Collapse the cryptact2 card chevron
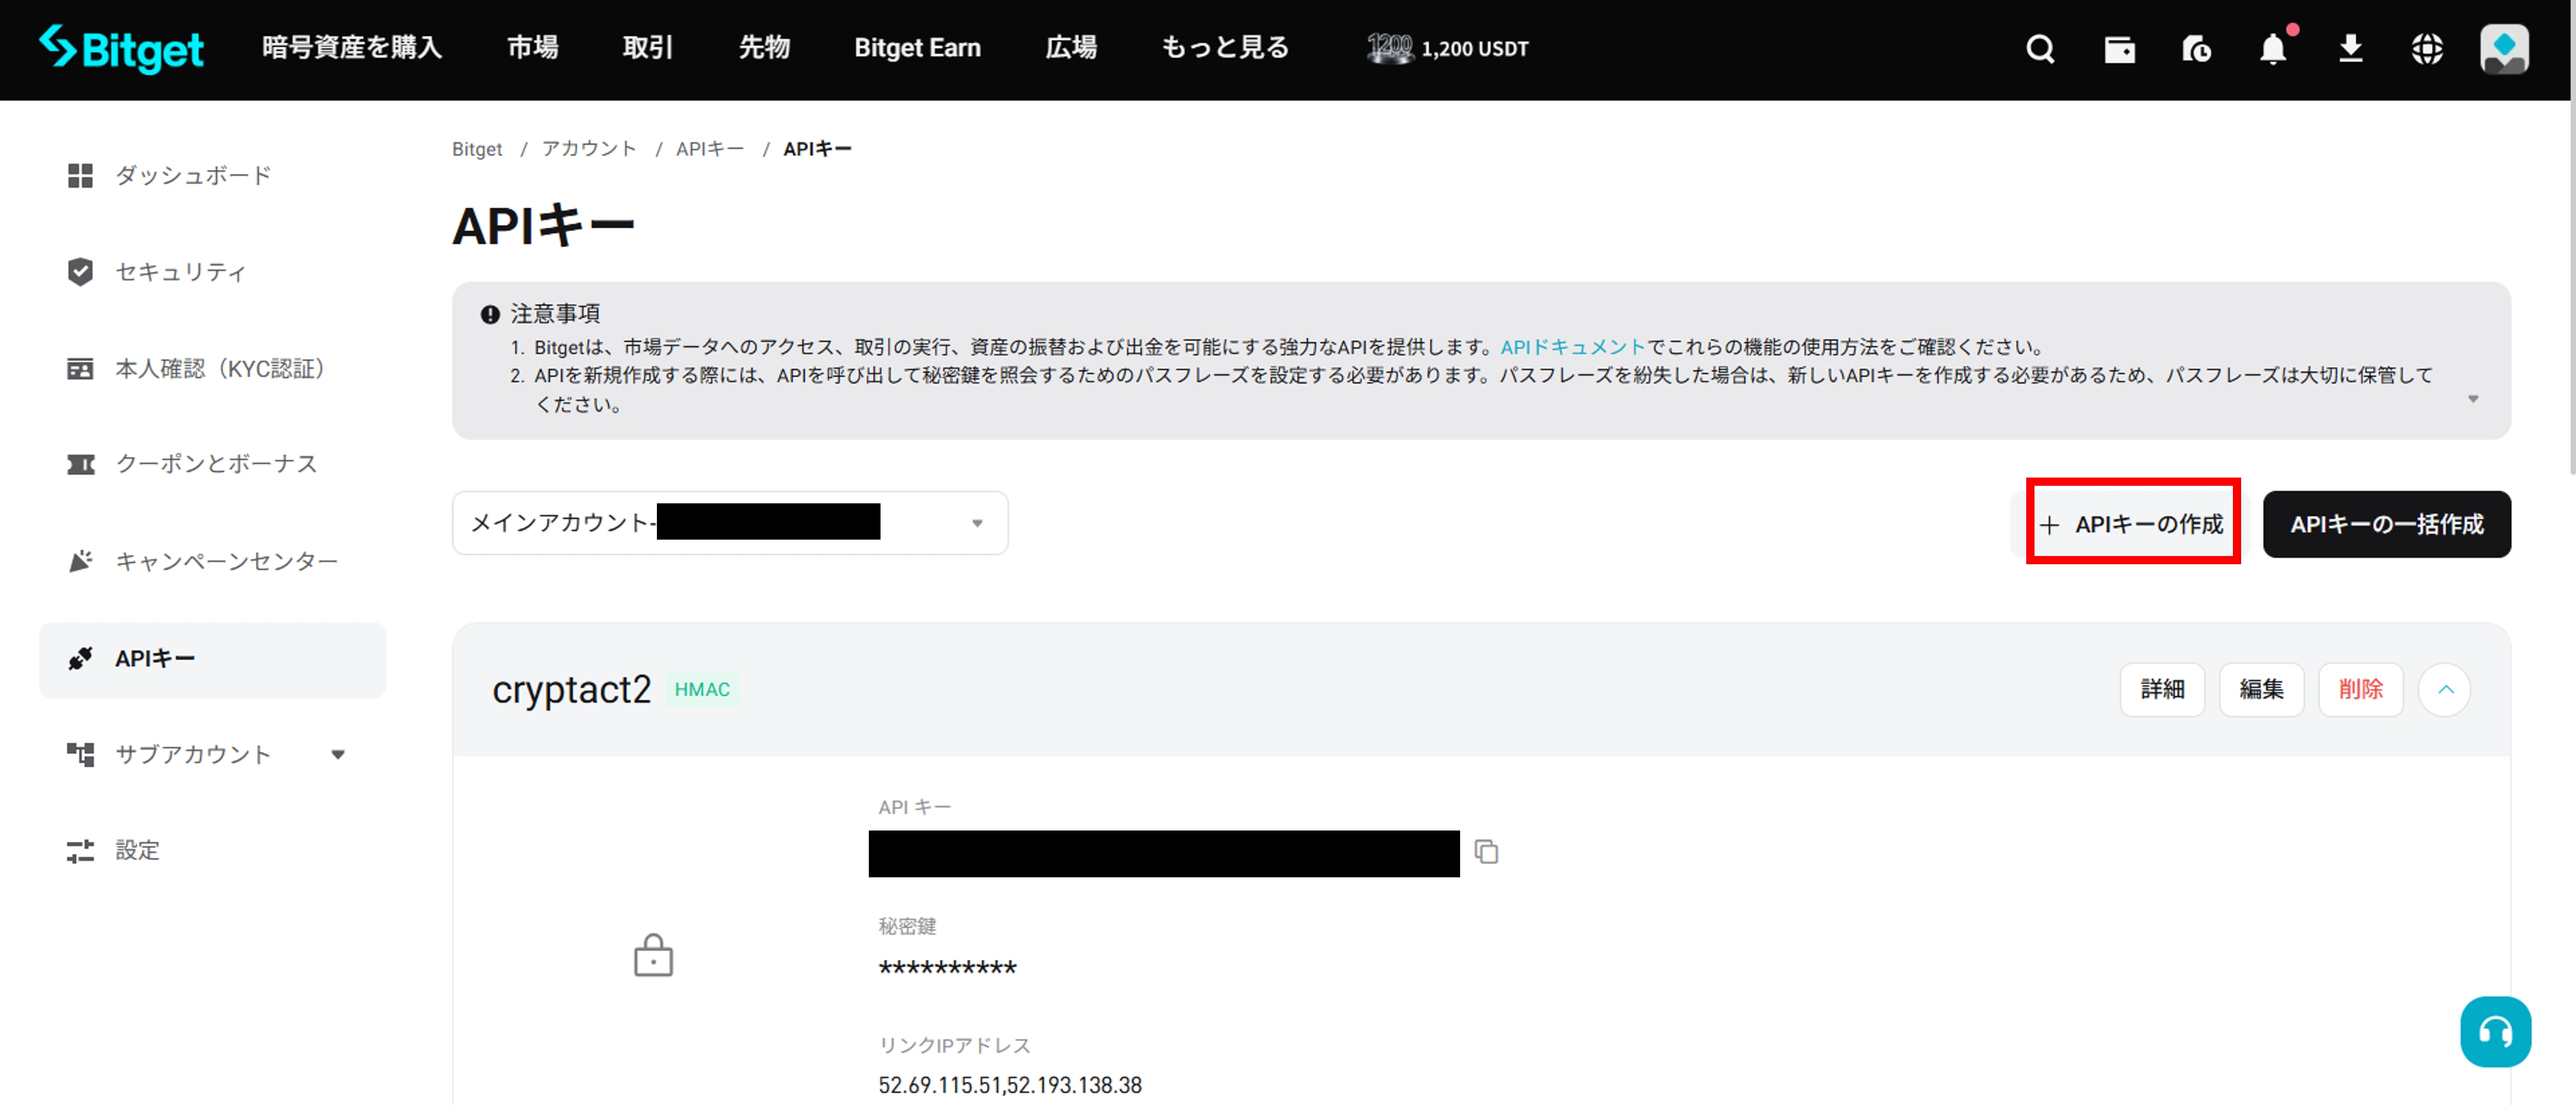 2445,690
